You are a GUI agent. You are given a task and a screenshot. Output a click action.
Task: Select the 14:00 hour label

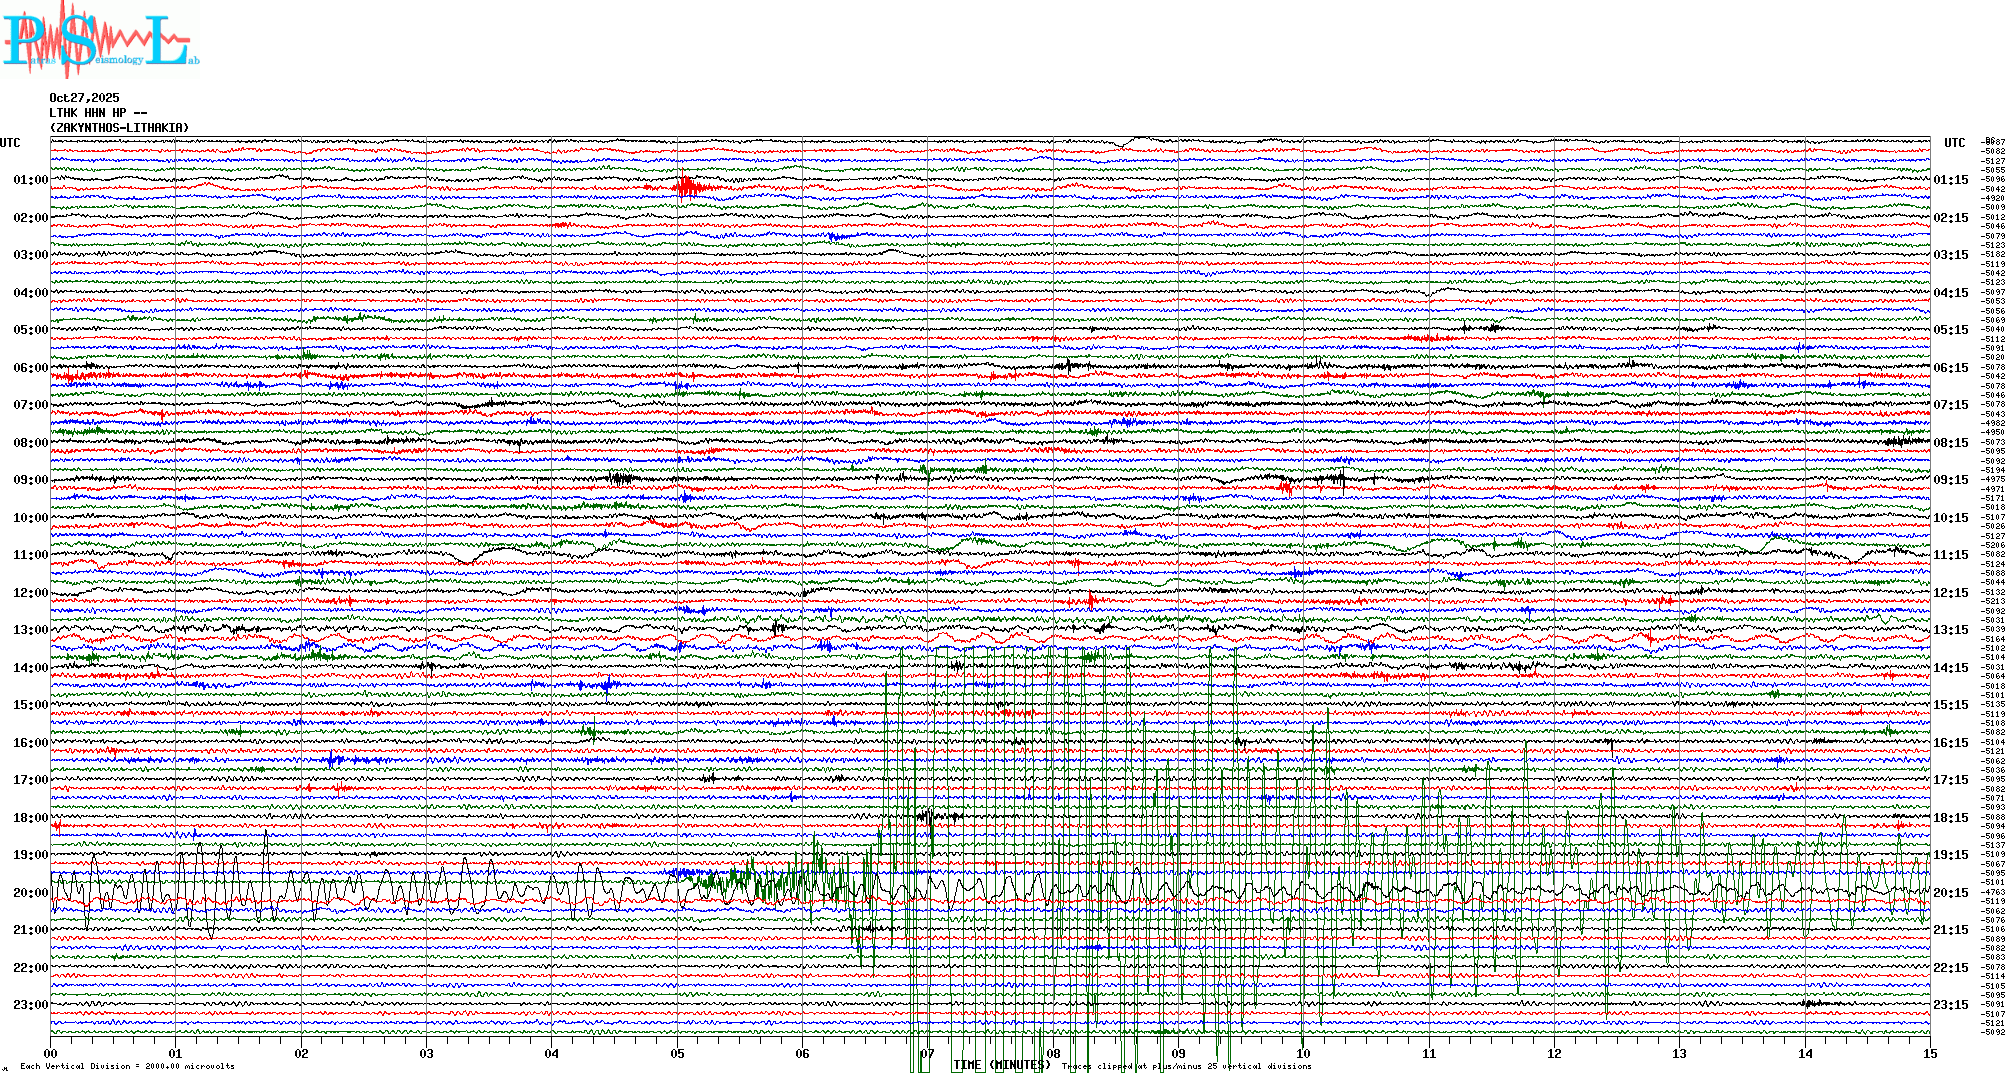coord(30,668)
